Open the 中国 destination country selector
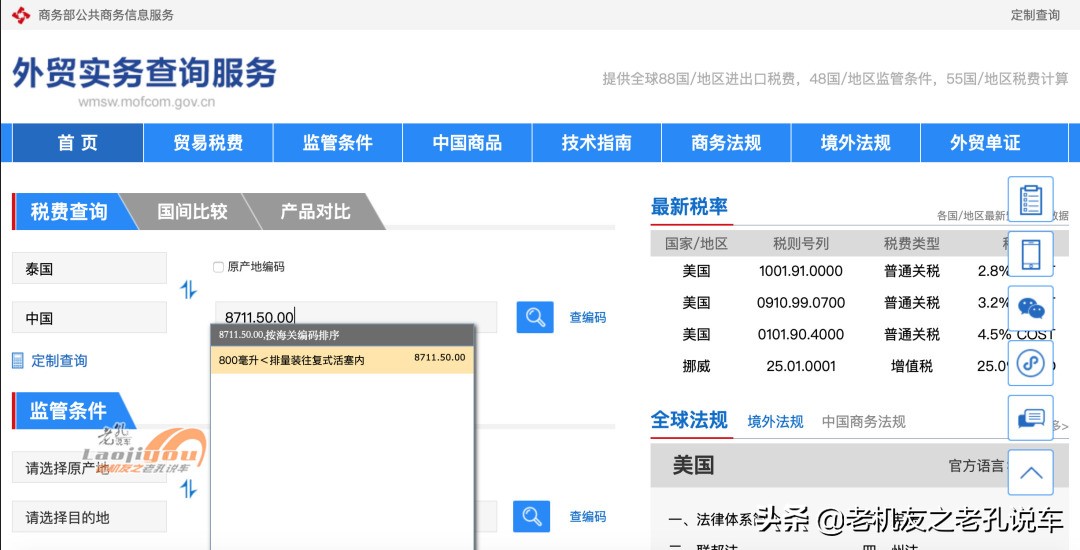 coord(90,317)
